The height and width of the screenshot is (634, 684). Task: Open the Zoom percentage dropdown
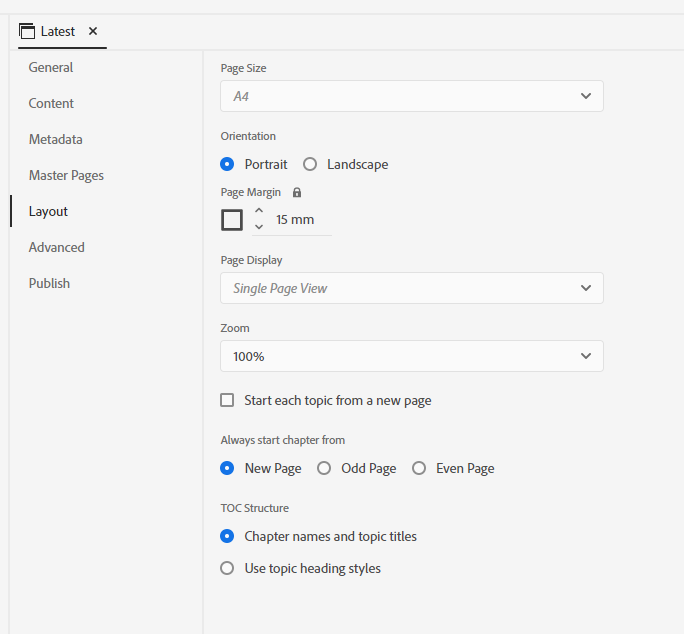click(x=411, y=356)
